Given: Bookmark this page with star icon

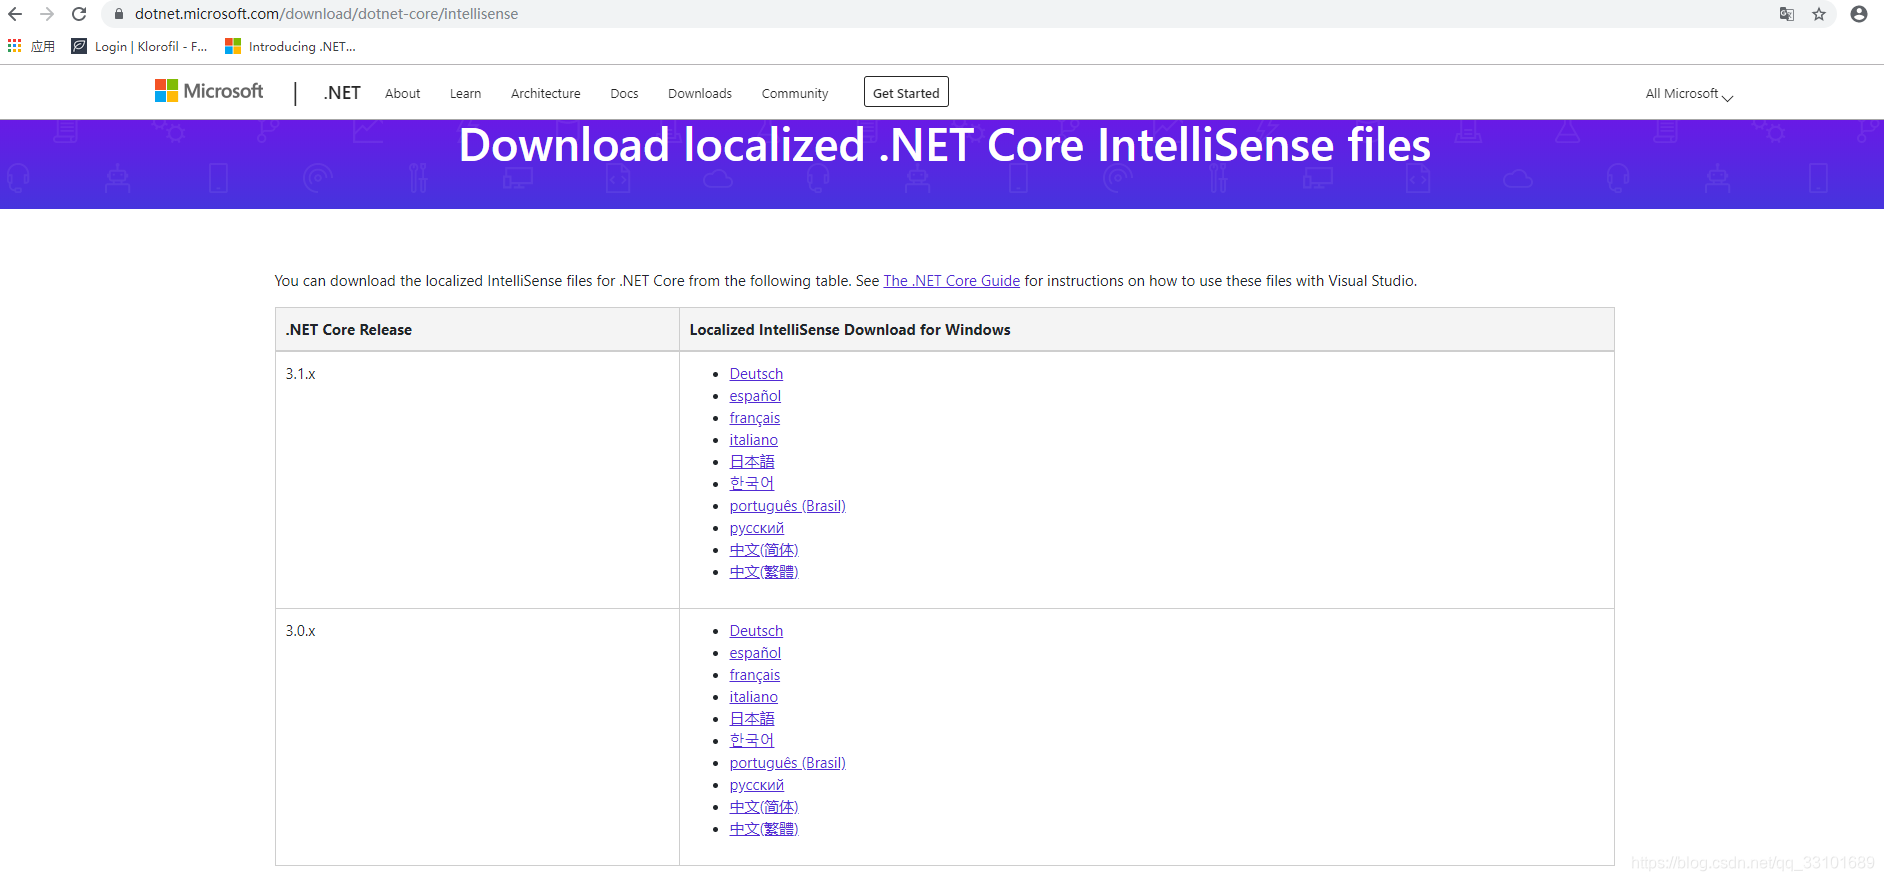Looking at the screenshot, I should point(1819,14).
